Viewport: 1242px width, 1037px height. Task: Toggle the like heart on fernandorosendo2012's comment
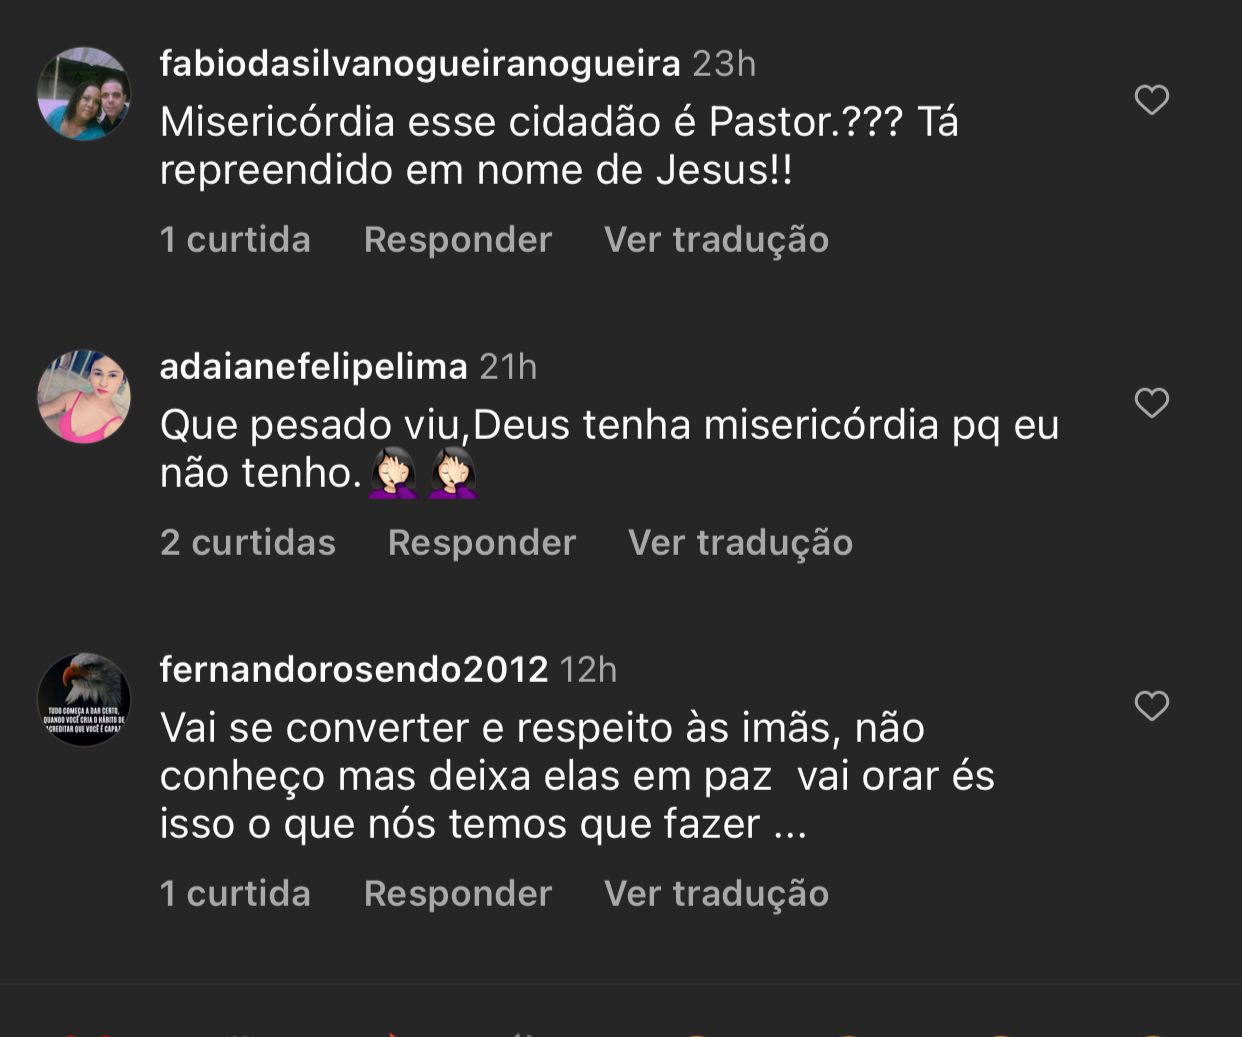(1151, 705)
